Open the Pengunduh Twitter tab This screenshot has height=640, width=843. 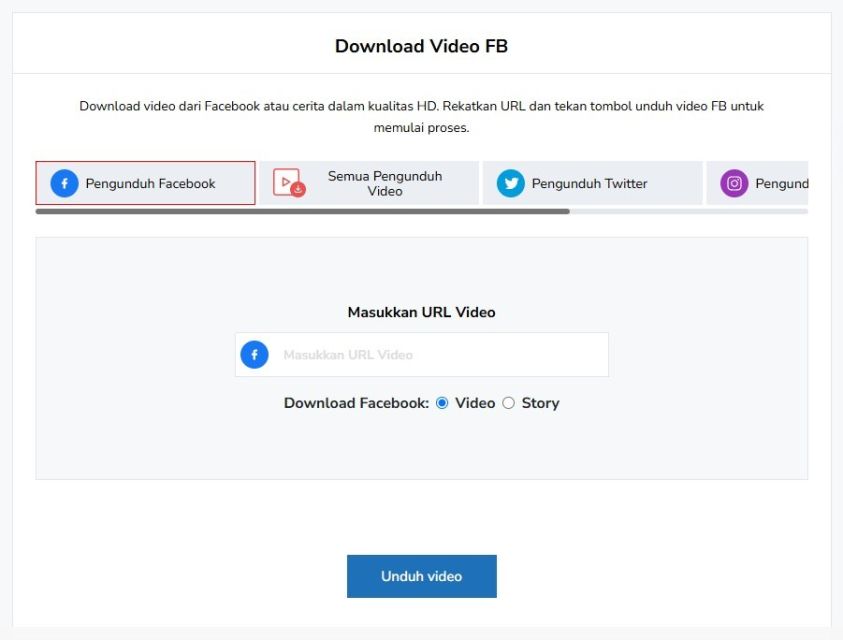[x=592, y=183]
